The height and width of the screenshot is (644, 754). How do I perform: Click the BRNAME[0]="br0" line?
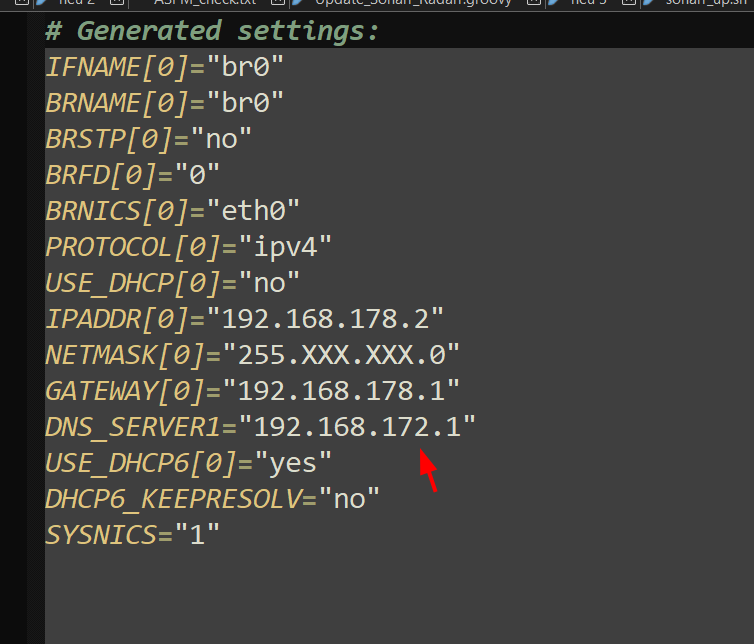[x=164, y=103]
